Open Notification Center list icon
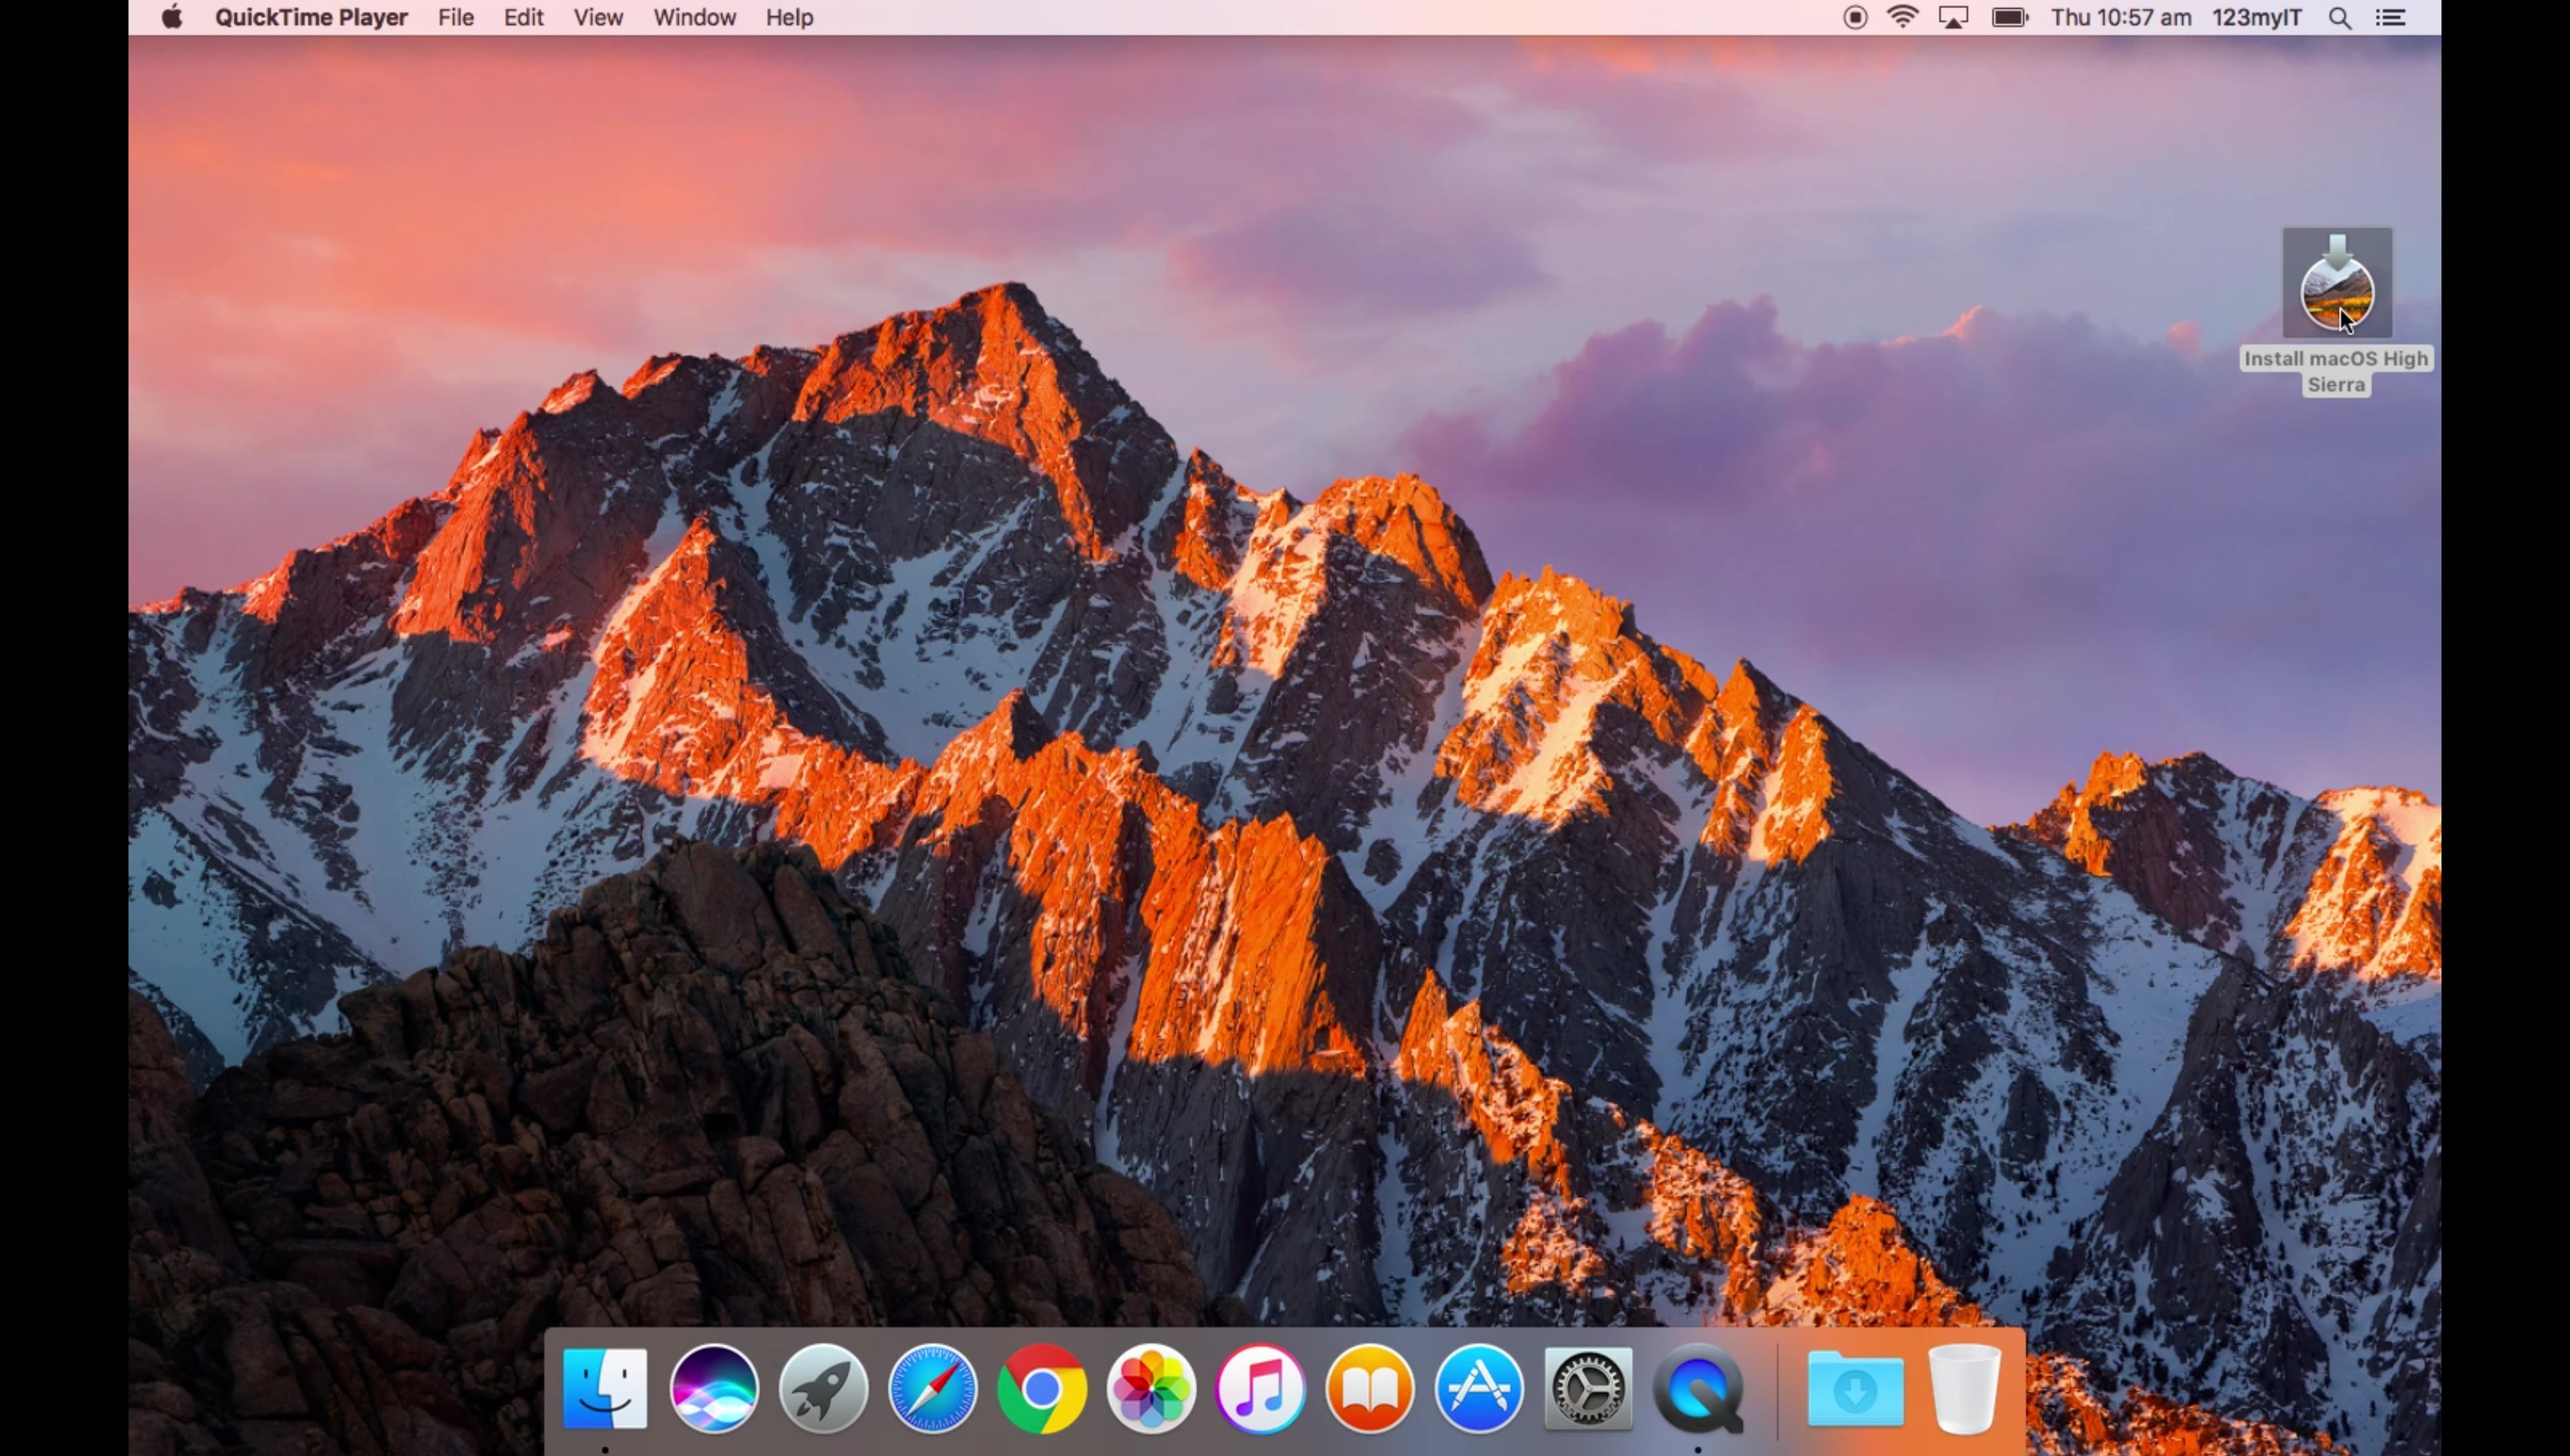Image resolution: width=2570 pixels, height=1456 pixels. click(2391, 17)
